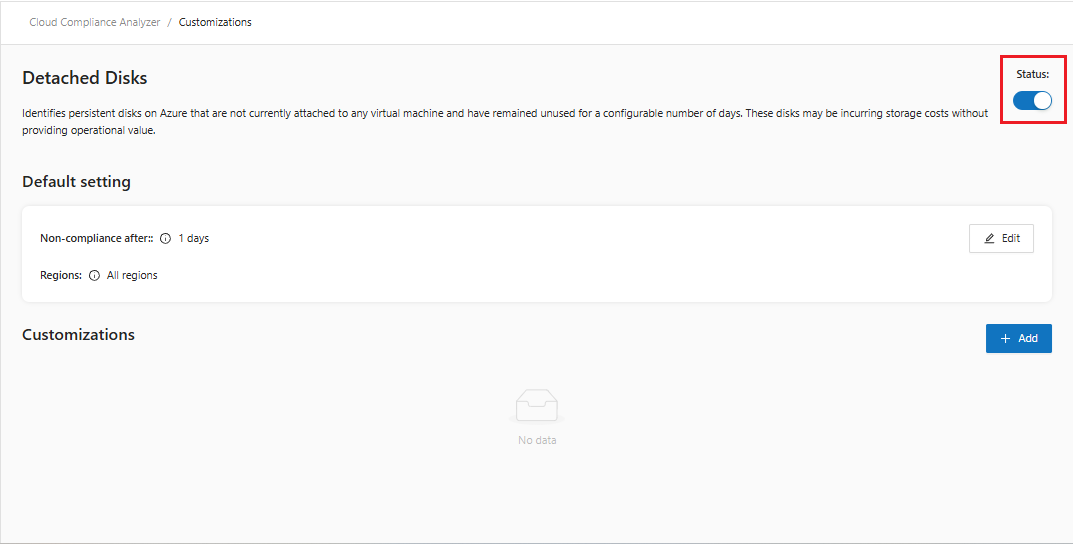The image size is (1073, 544).
Task: Click the empty inbox No data icon
Action: point(537,406)
